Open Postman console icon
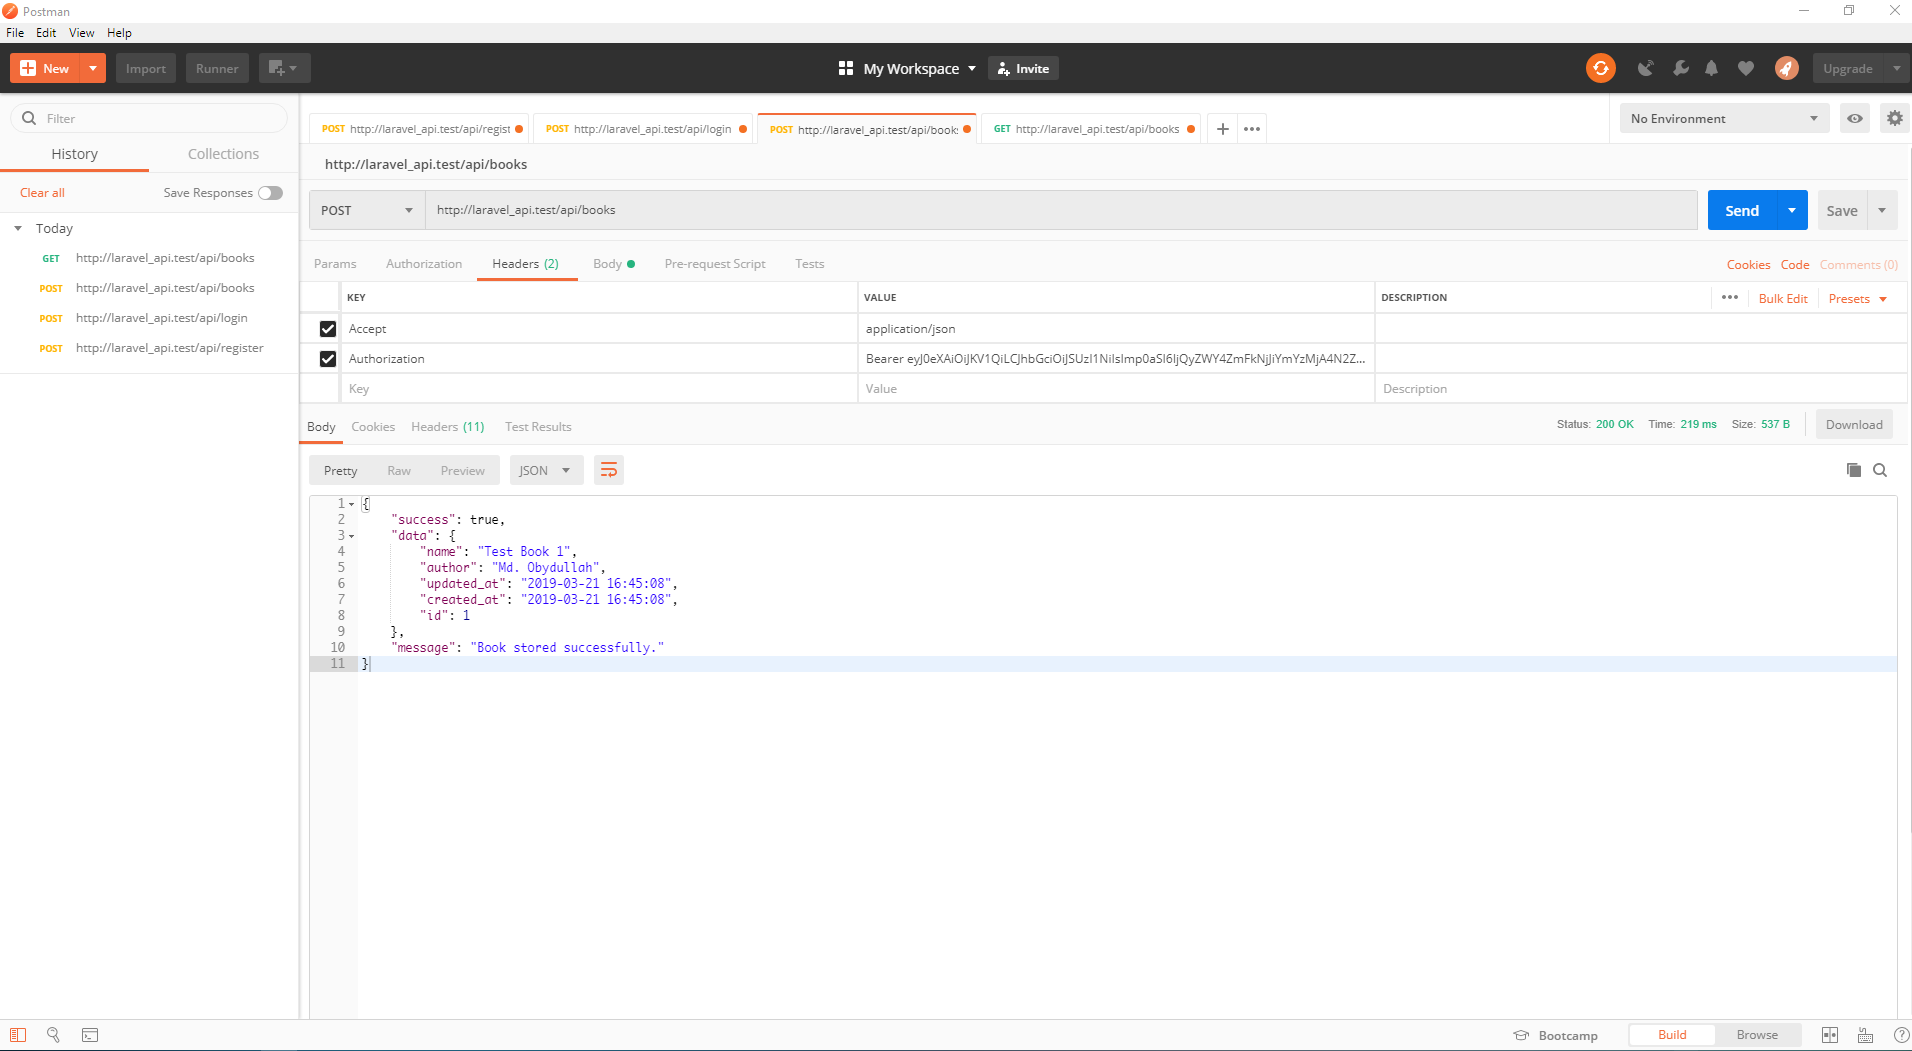This screenshot has width=1912, height=1051. (90, 1035)
